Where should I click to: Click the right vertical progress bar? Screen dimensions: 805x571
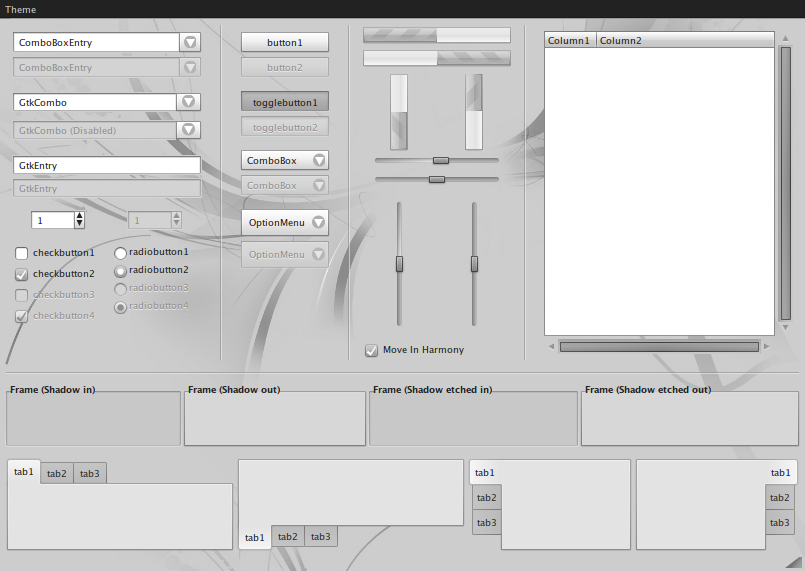474,112
